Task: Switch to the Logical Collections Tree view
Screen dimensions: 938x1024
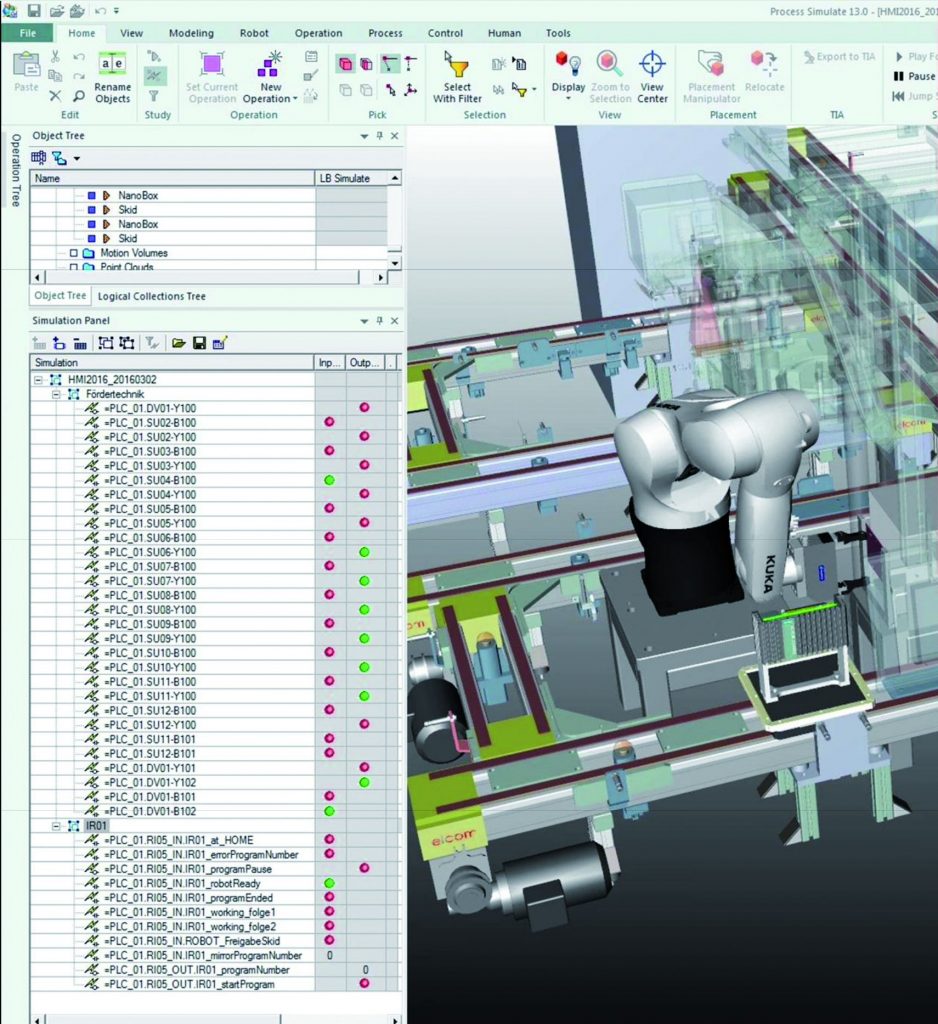Action: coord(149,296)
